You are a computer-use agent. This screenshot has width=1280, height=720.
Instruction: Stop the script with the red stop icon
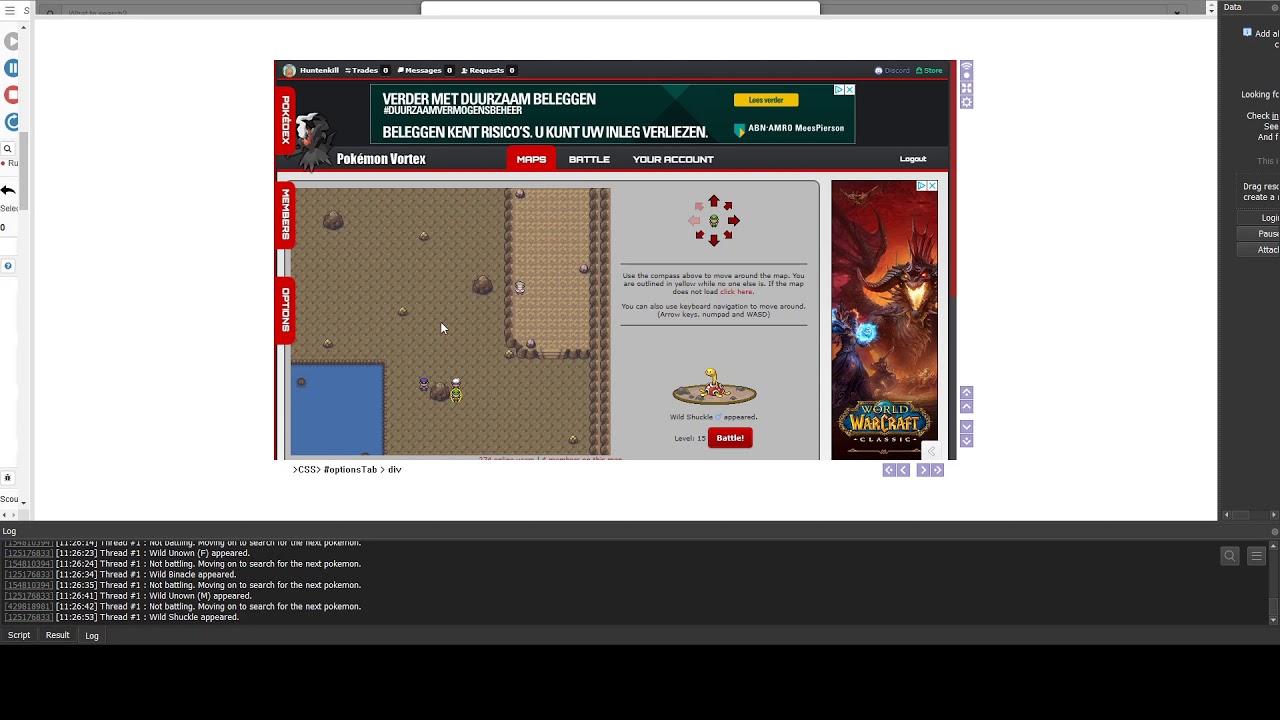click(x=12, y=95)
